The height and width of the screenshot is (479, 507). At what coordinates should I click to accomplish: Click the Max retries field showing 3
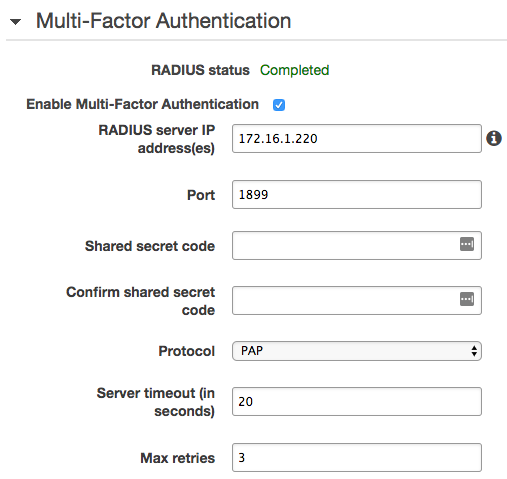(357, 457)
